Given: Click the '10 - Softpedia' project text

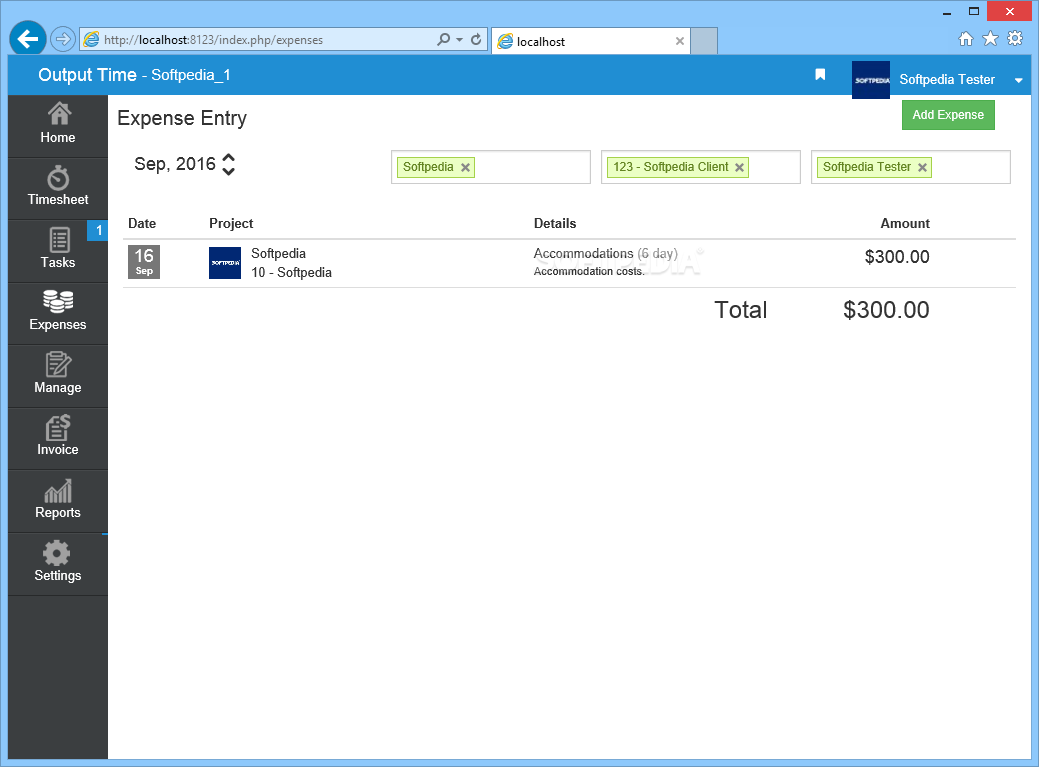Looking at the screenshot, I should tap(292, 272).
